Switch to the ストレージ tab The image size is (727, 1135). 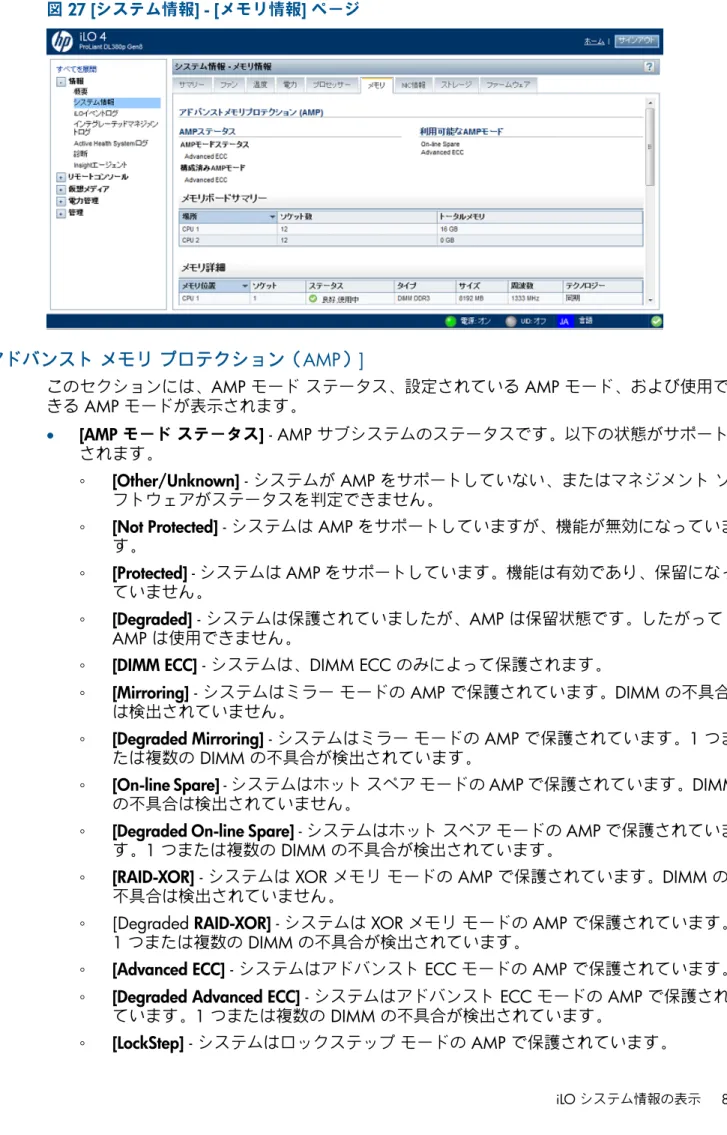click(x=456, y=85)
